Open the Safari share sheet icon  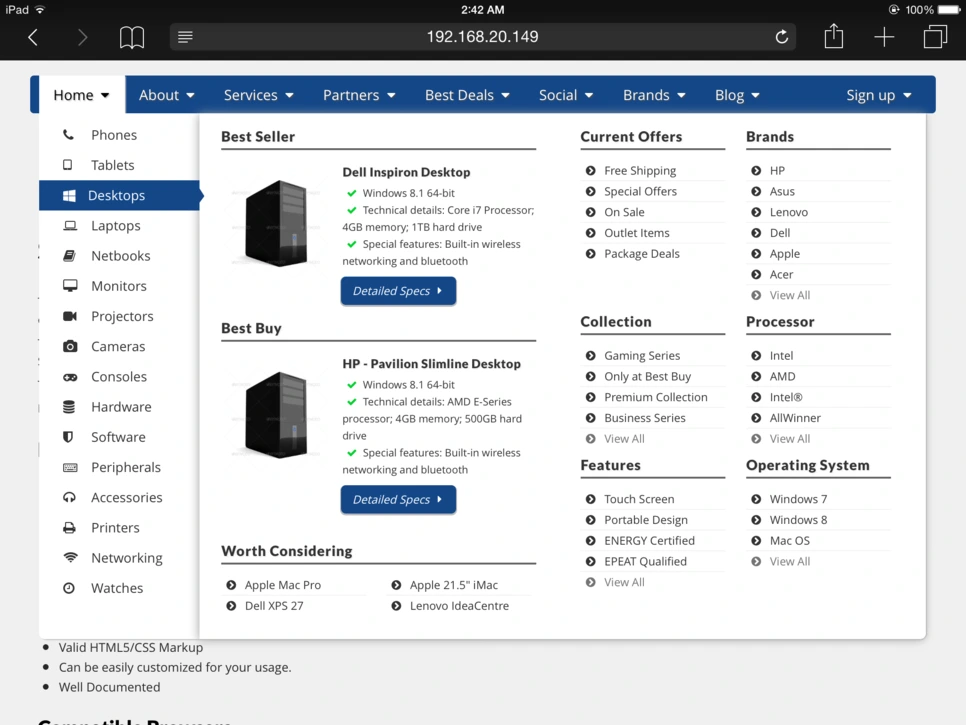pos(834,36)
